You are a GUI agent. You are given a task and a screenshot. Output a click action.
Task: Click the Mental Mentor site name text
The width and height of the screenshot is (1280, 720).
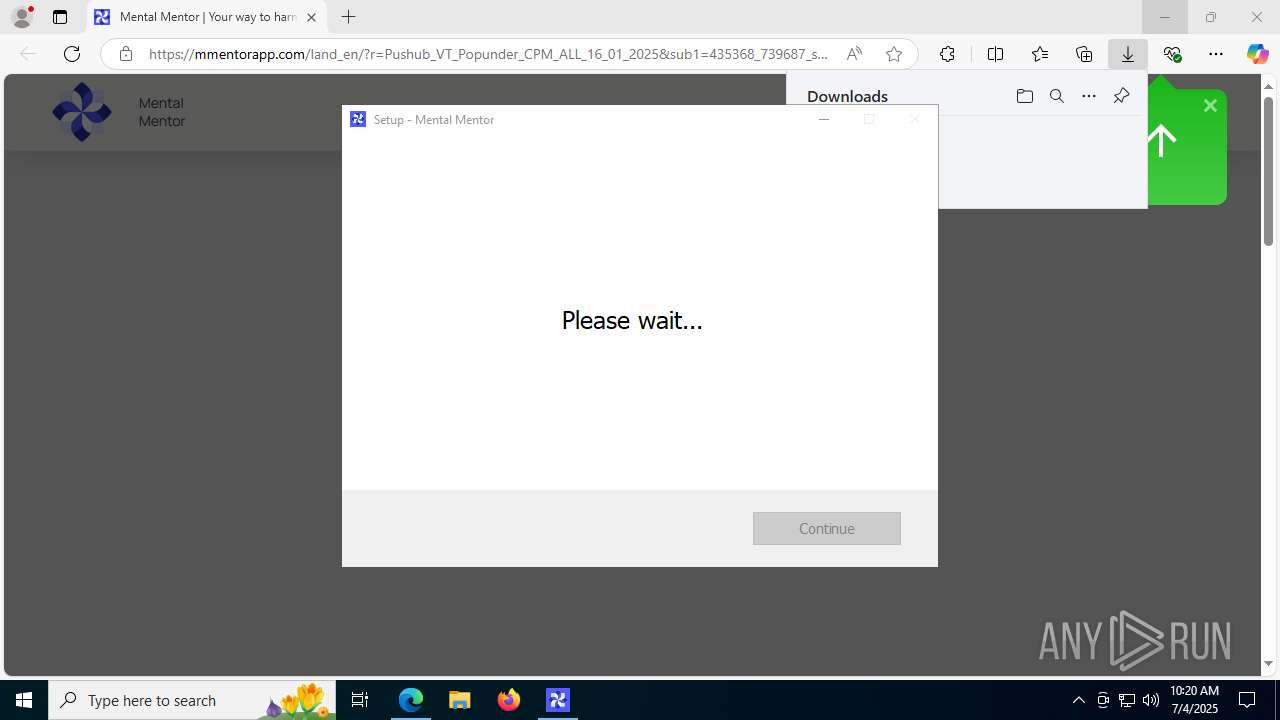161,112
